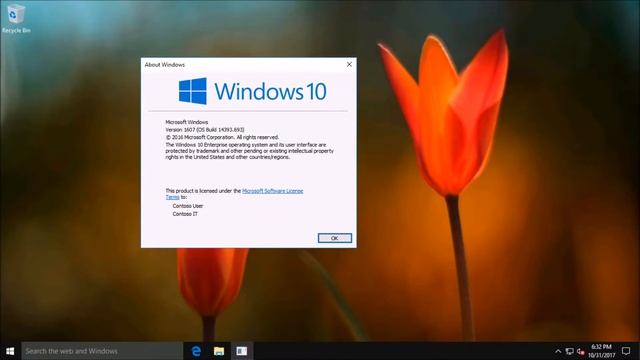640x360 pixels.
Task: Click the OK button in About Windows
Action: coord(334,238)
